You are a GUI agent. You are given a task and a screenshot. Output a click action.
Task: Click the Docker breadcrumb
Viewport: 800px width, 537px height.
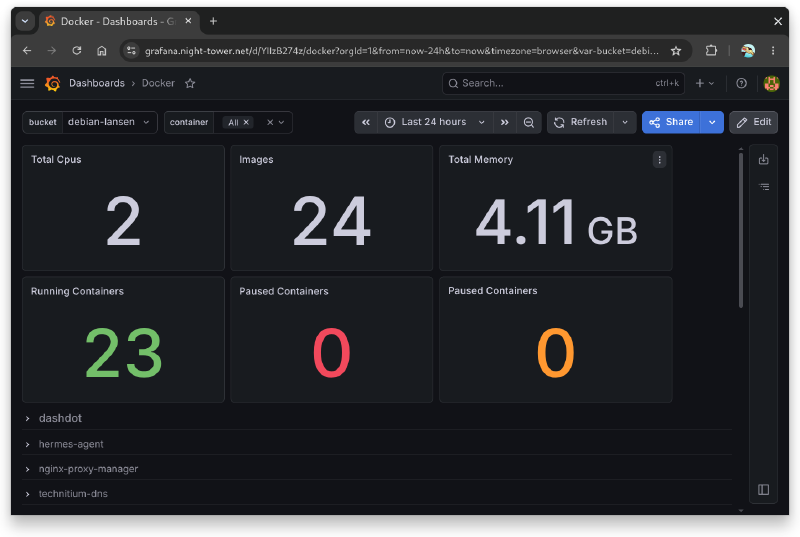coord(158,83)
